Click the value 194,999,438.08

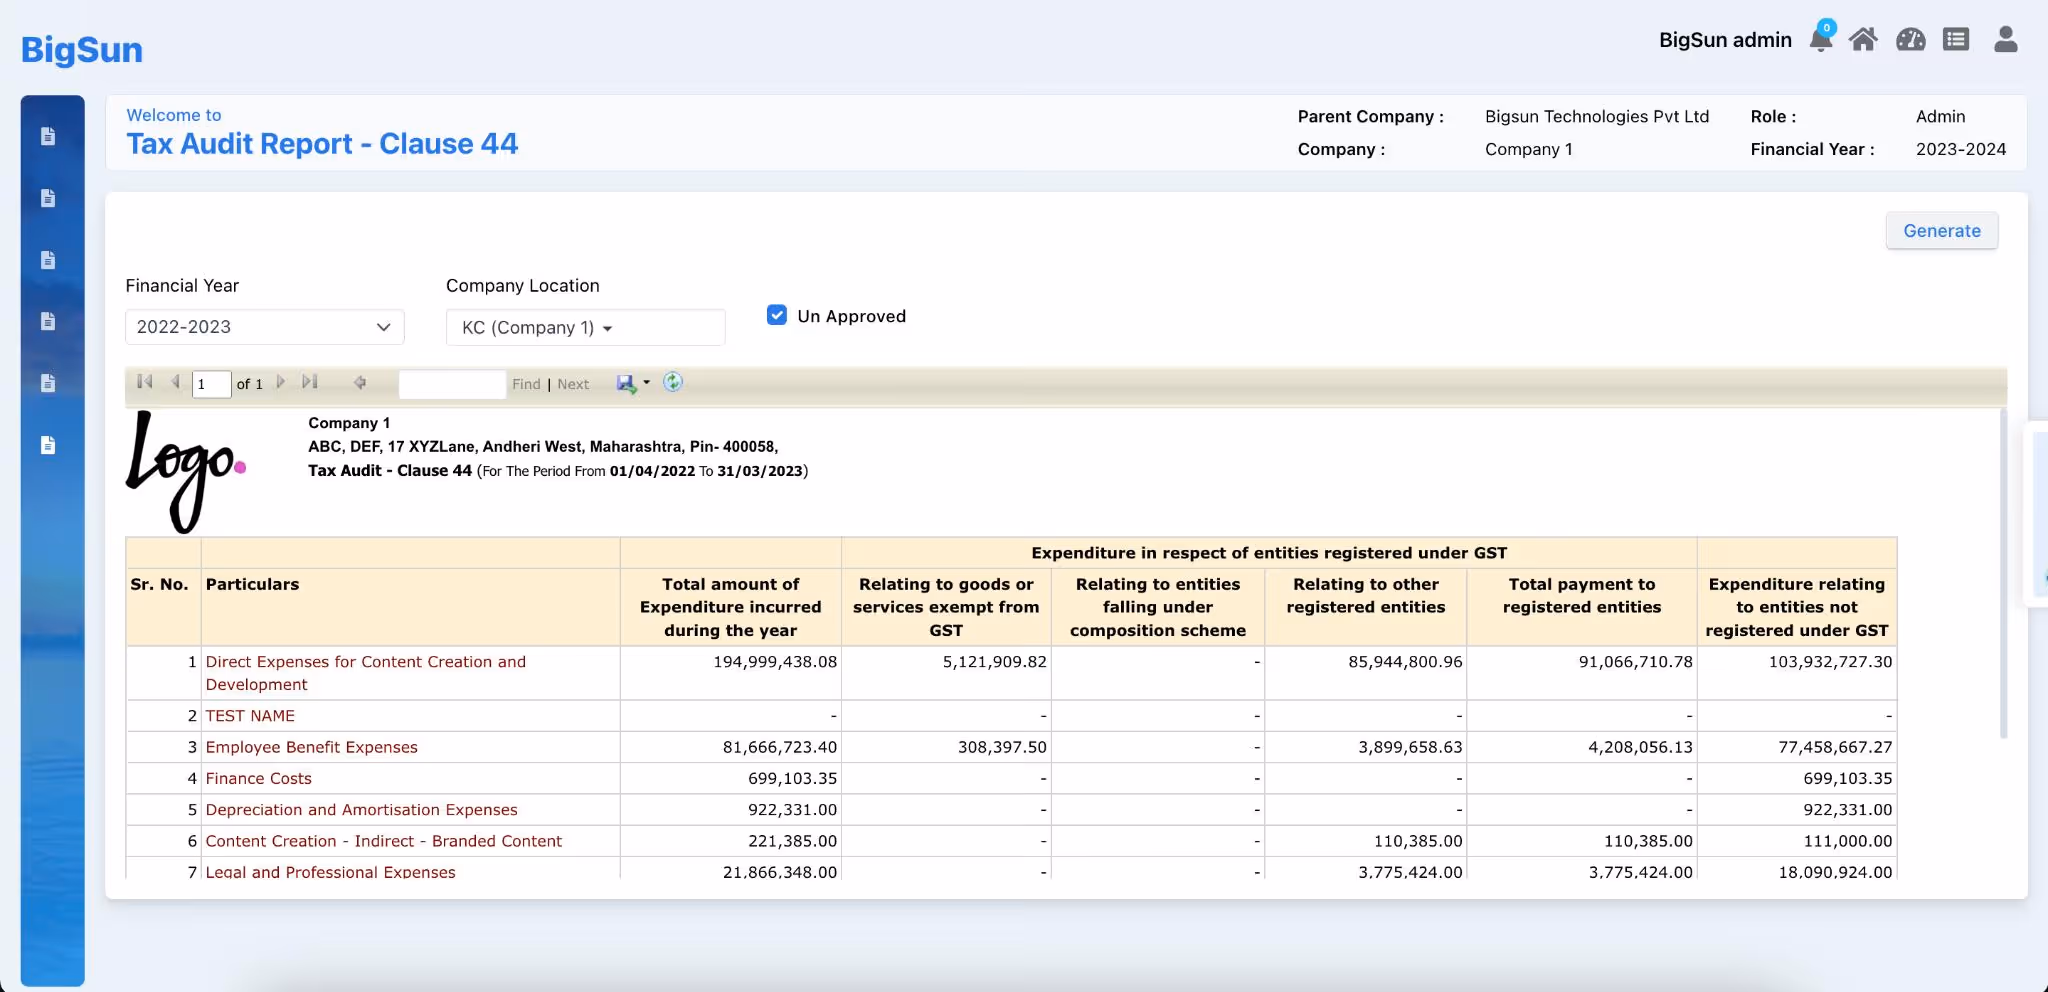click(x=775, y=662)
